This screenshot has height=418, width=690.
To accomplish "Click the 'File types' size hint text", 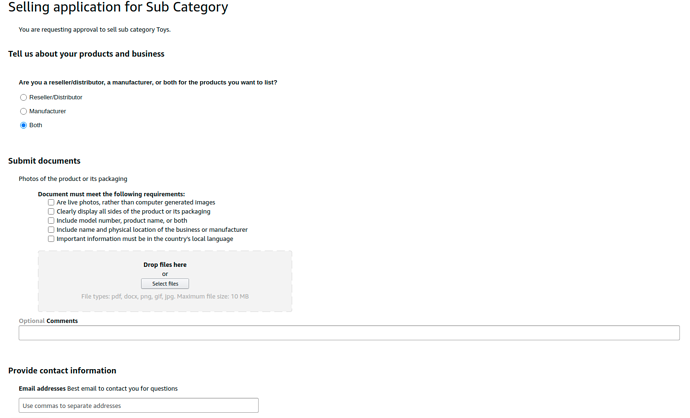I will (165, 296).
